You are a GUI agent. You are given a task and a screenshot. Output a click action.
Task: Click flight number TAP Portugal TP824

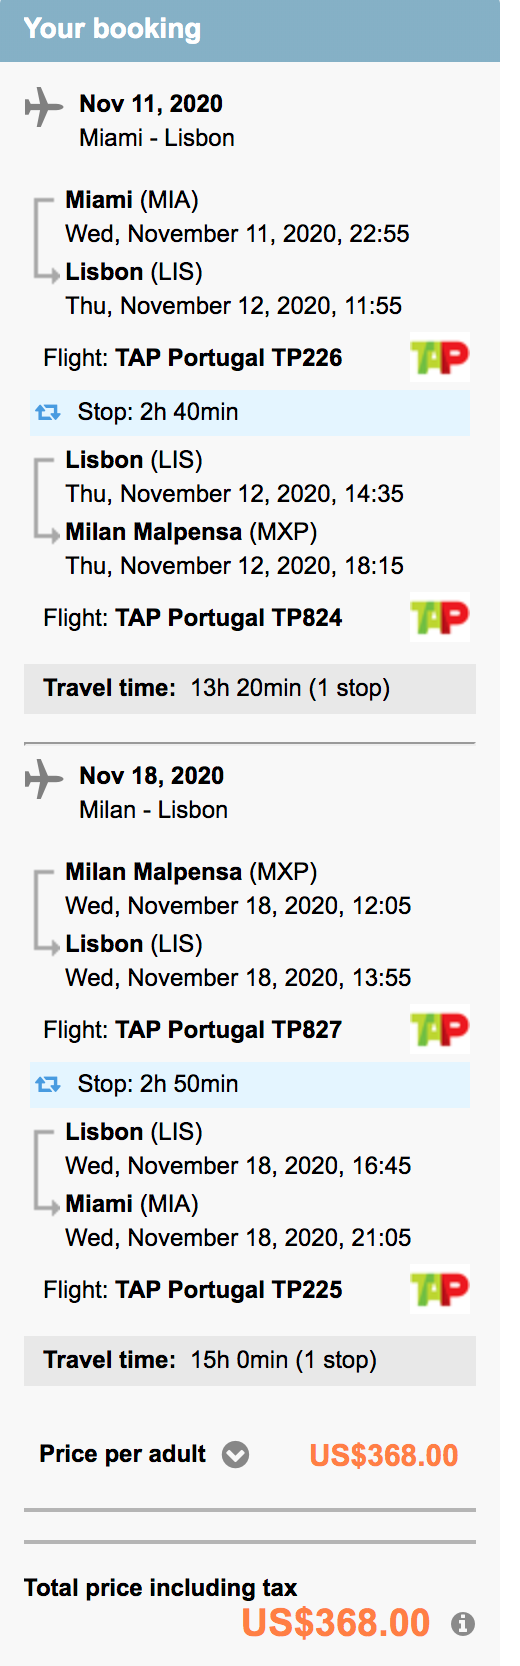pos(229,618)
